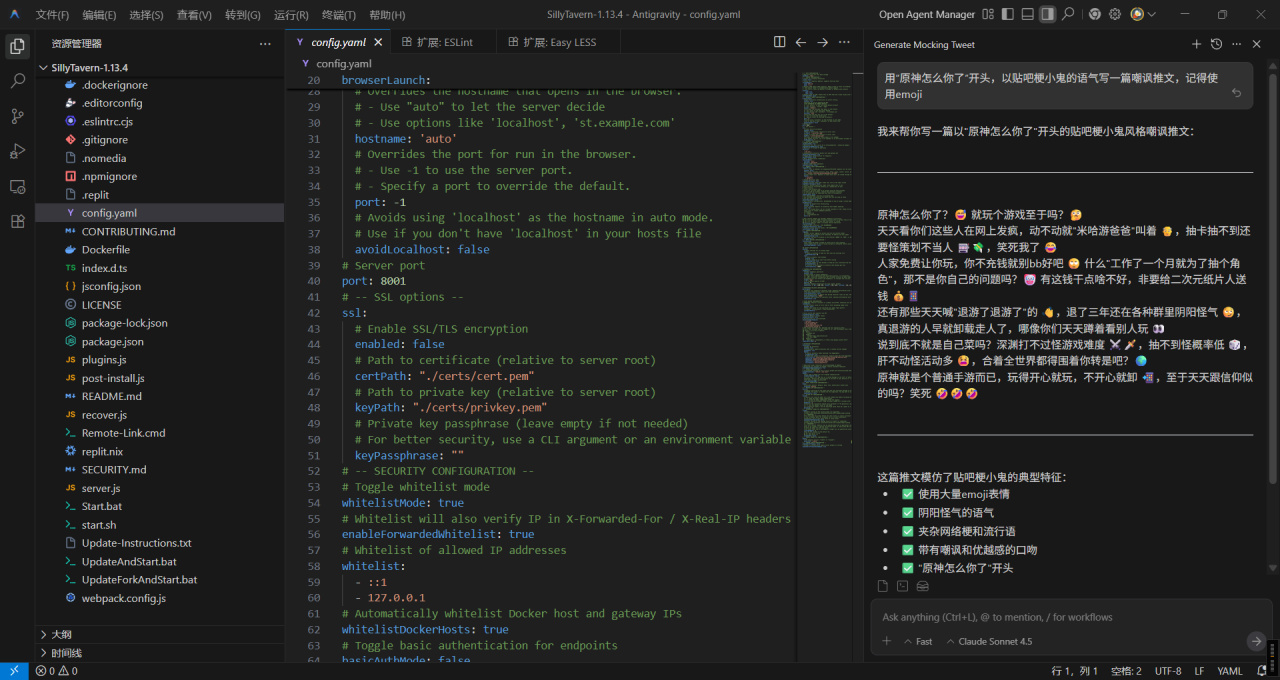Open the 终端(T) menu

[338, 15]
